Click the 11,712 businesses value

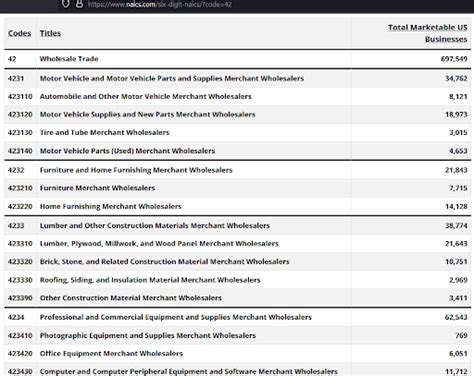456,372
